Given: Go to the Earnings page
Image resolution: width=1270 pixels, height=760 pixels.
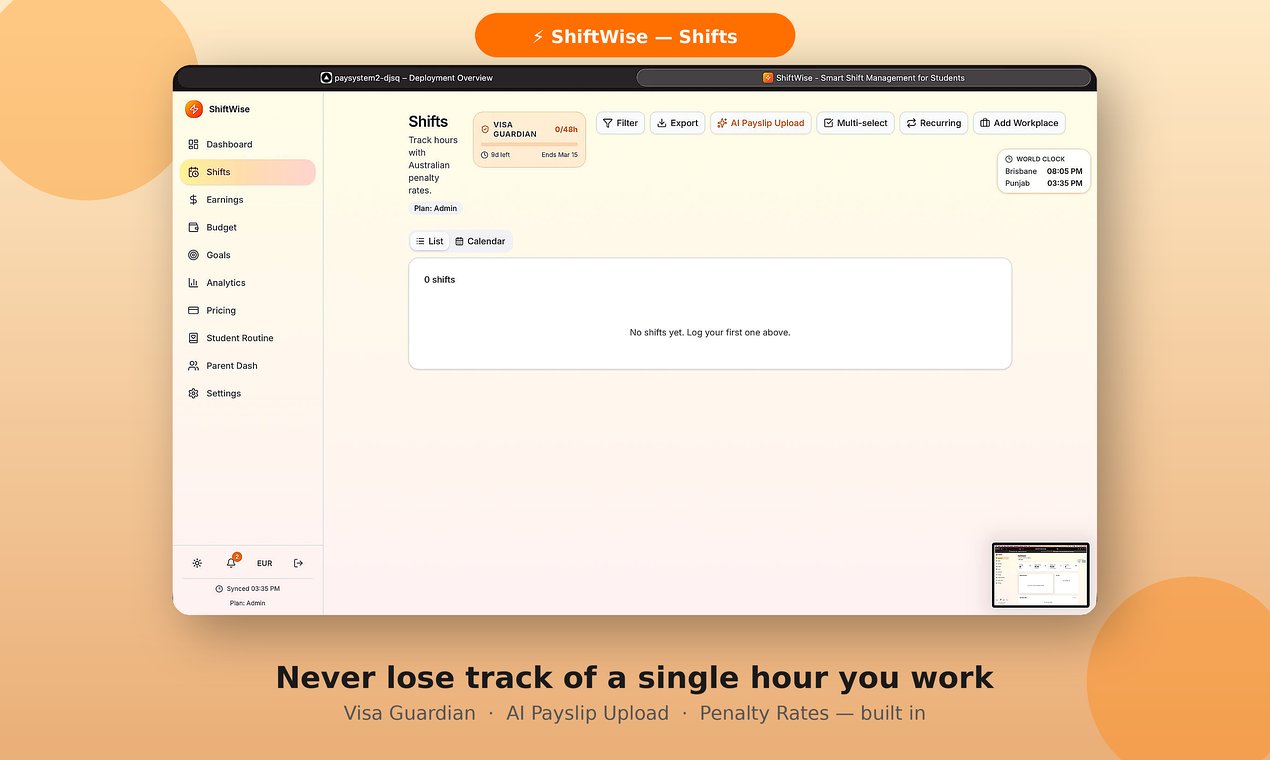Looking at the screenshot, I should [248, 200].
